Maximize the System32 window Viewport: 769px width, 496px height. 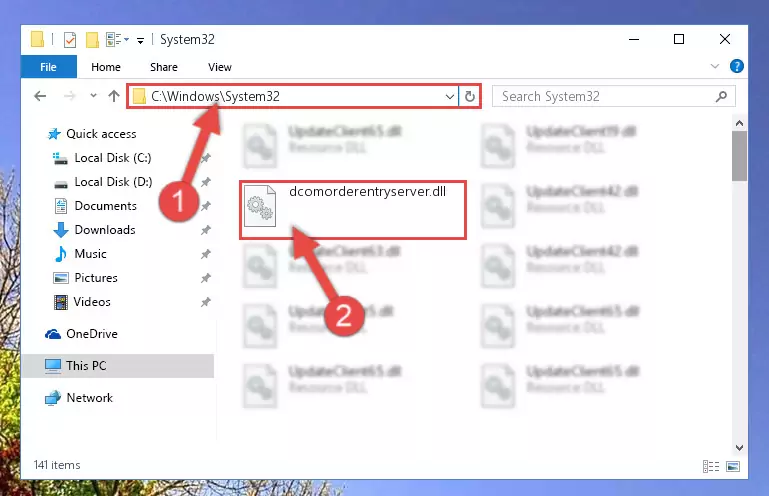679,39
